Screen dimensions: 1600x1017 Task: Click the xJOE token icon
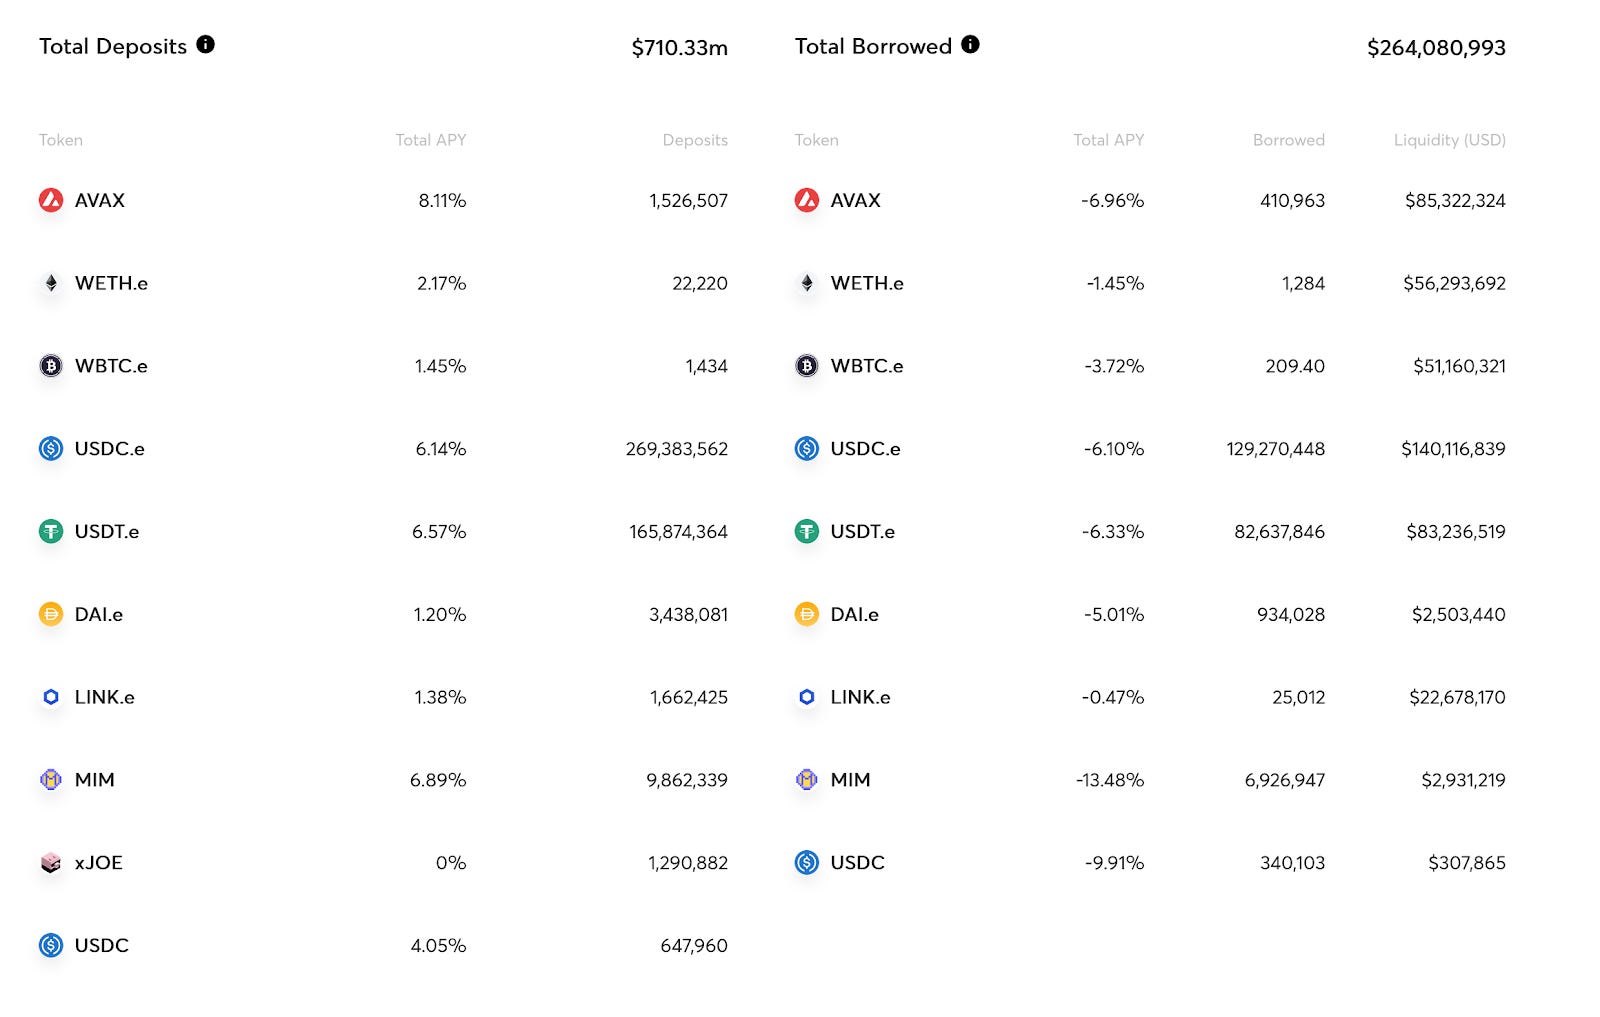coord(49,862)
